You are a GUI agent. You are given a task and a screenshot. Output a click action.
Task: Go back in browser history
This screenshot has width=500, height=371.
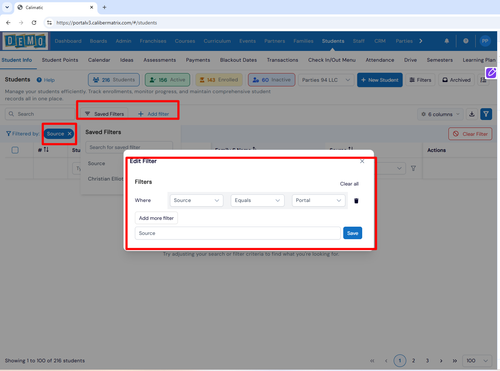[x=8, y=23]
